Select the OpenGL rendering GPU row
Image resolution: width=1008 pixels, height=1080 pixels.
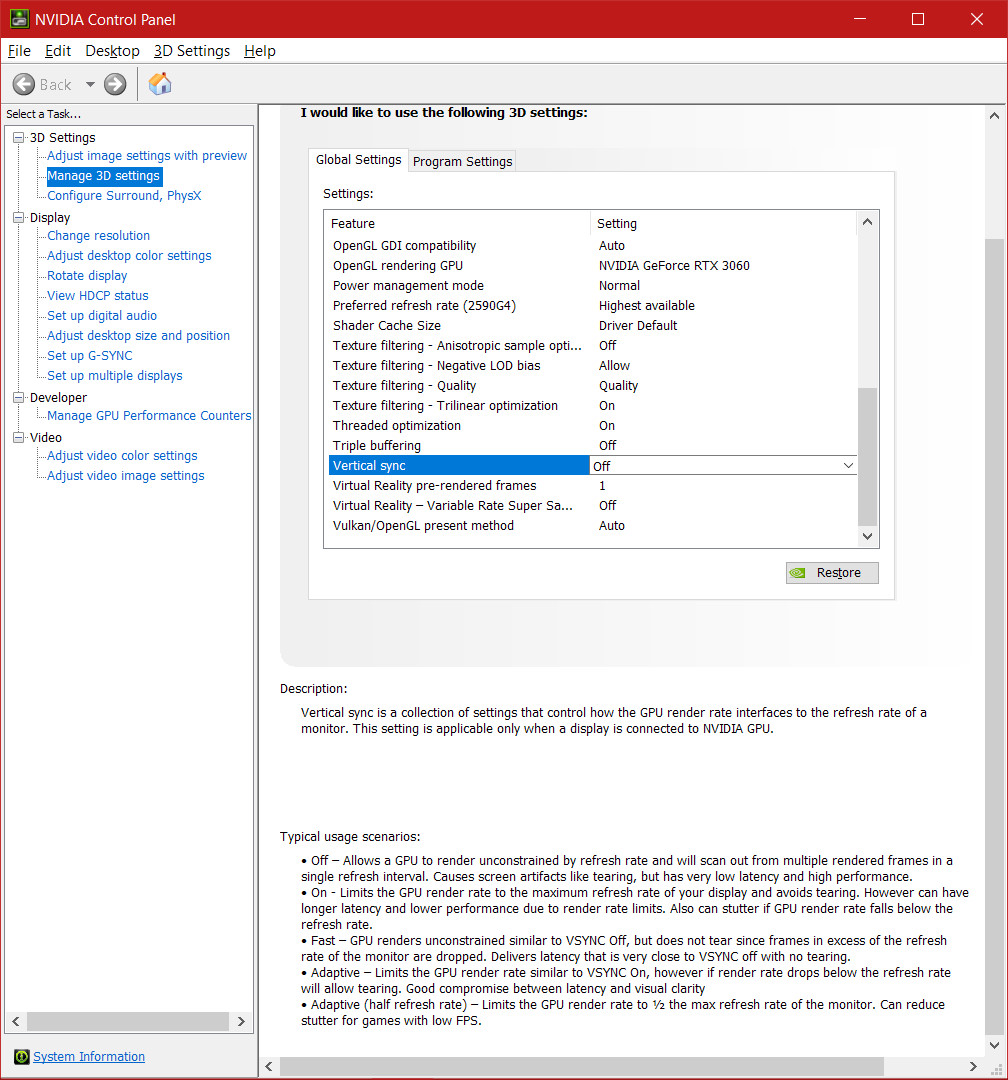(x=593, y=266)
